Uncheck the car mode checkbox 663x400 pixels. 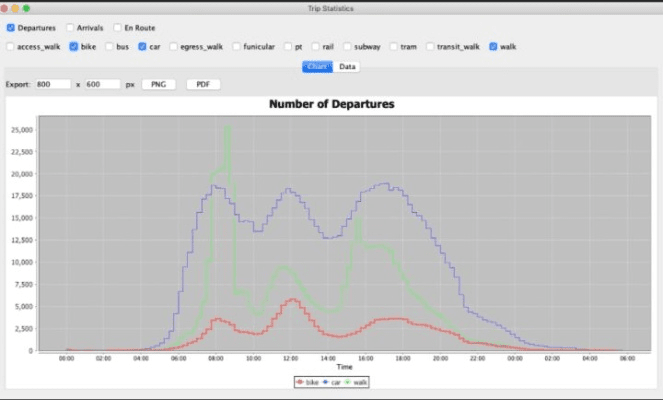[x=142, y=46]
